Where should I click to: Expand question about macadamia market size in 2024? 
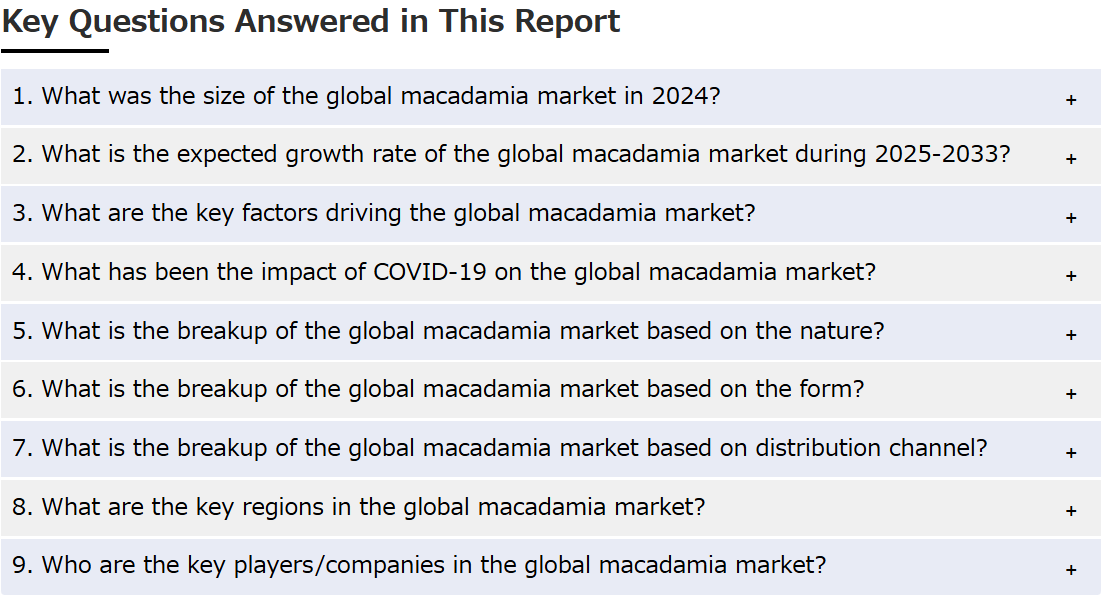point(366,97)
